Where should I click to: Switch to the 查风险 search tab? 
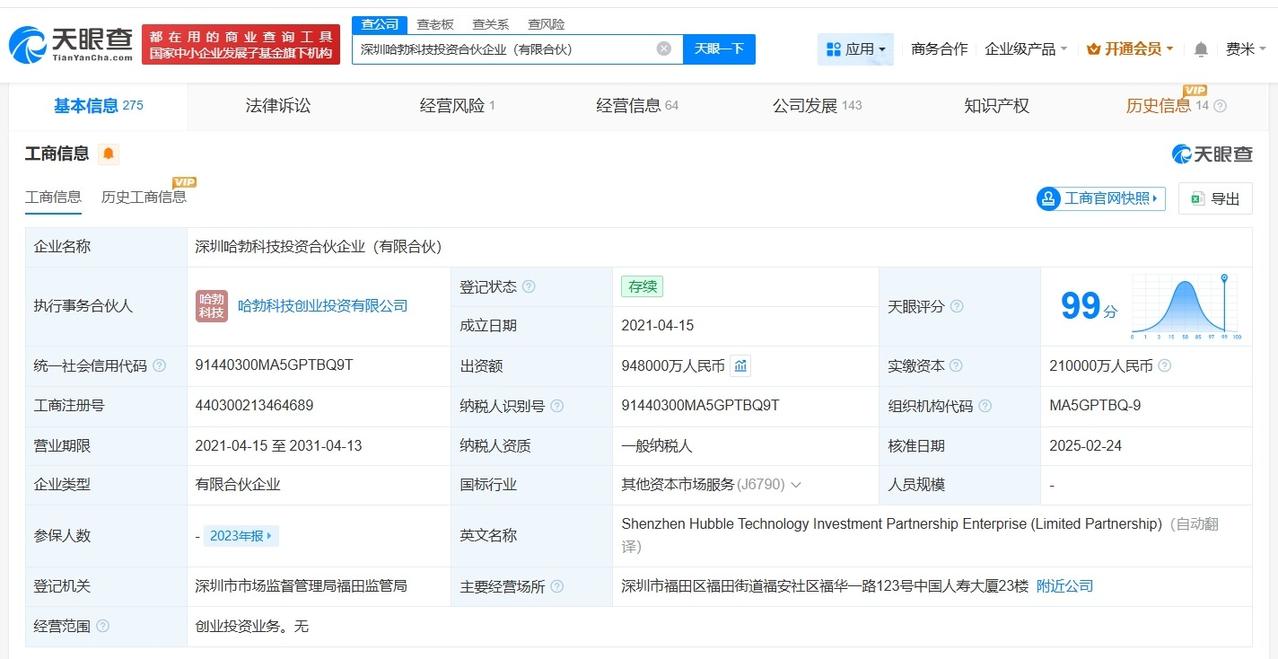[546, 24]
